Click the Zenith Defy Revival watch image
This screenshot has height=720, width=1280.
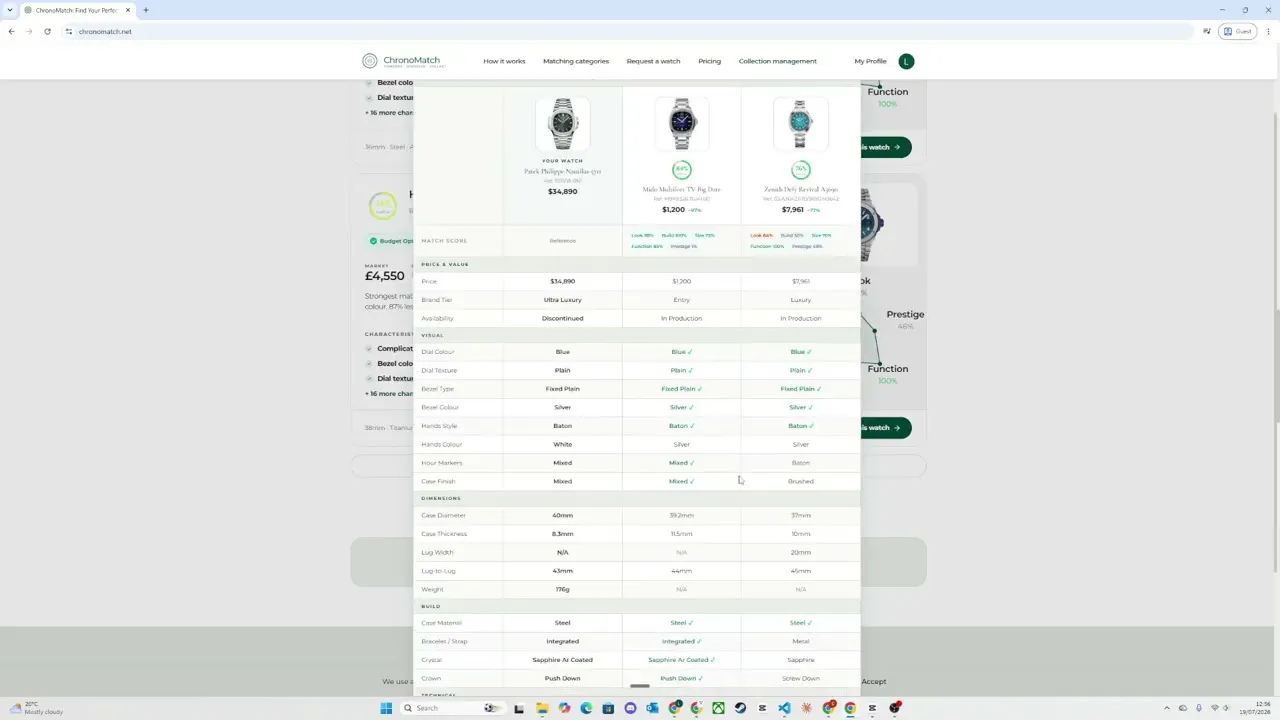click(800, 124)
